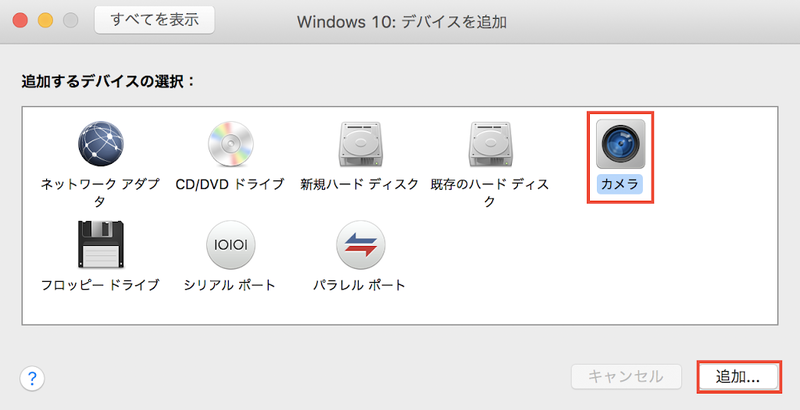Click the gray zoom window button
The width and height of the screenshot is (800, 410).
70,20
